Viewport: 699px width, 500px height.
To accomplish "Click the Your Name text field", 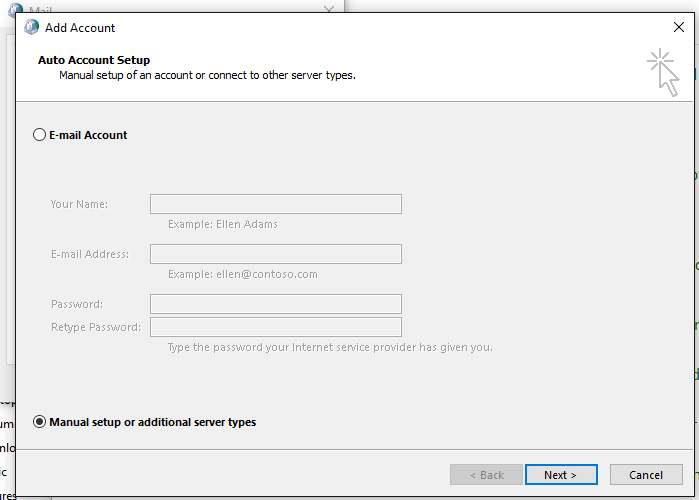I will click(x=275, y=204).
